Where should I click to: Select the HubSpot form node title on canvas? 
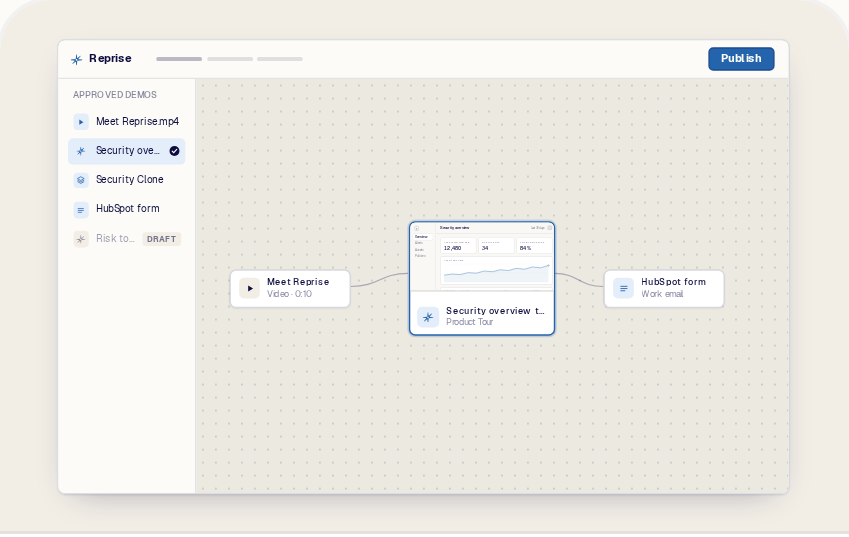[673, 282]
